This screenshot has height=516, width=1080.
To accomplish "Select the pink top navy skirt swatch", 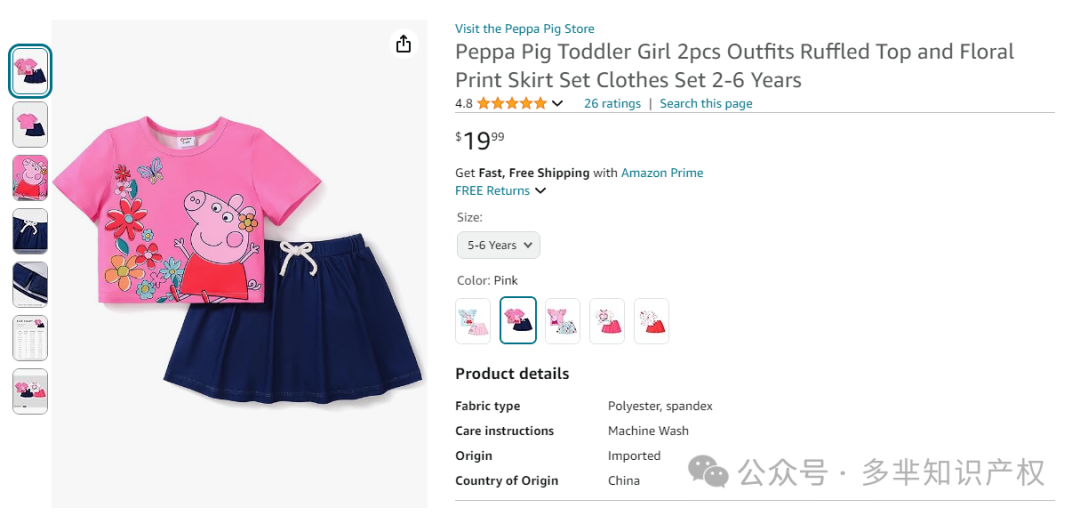I will [x=518, y=321].
